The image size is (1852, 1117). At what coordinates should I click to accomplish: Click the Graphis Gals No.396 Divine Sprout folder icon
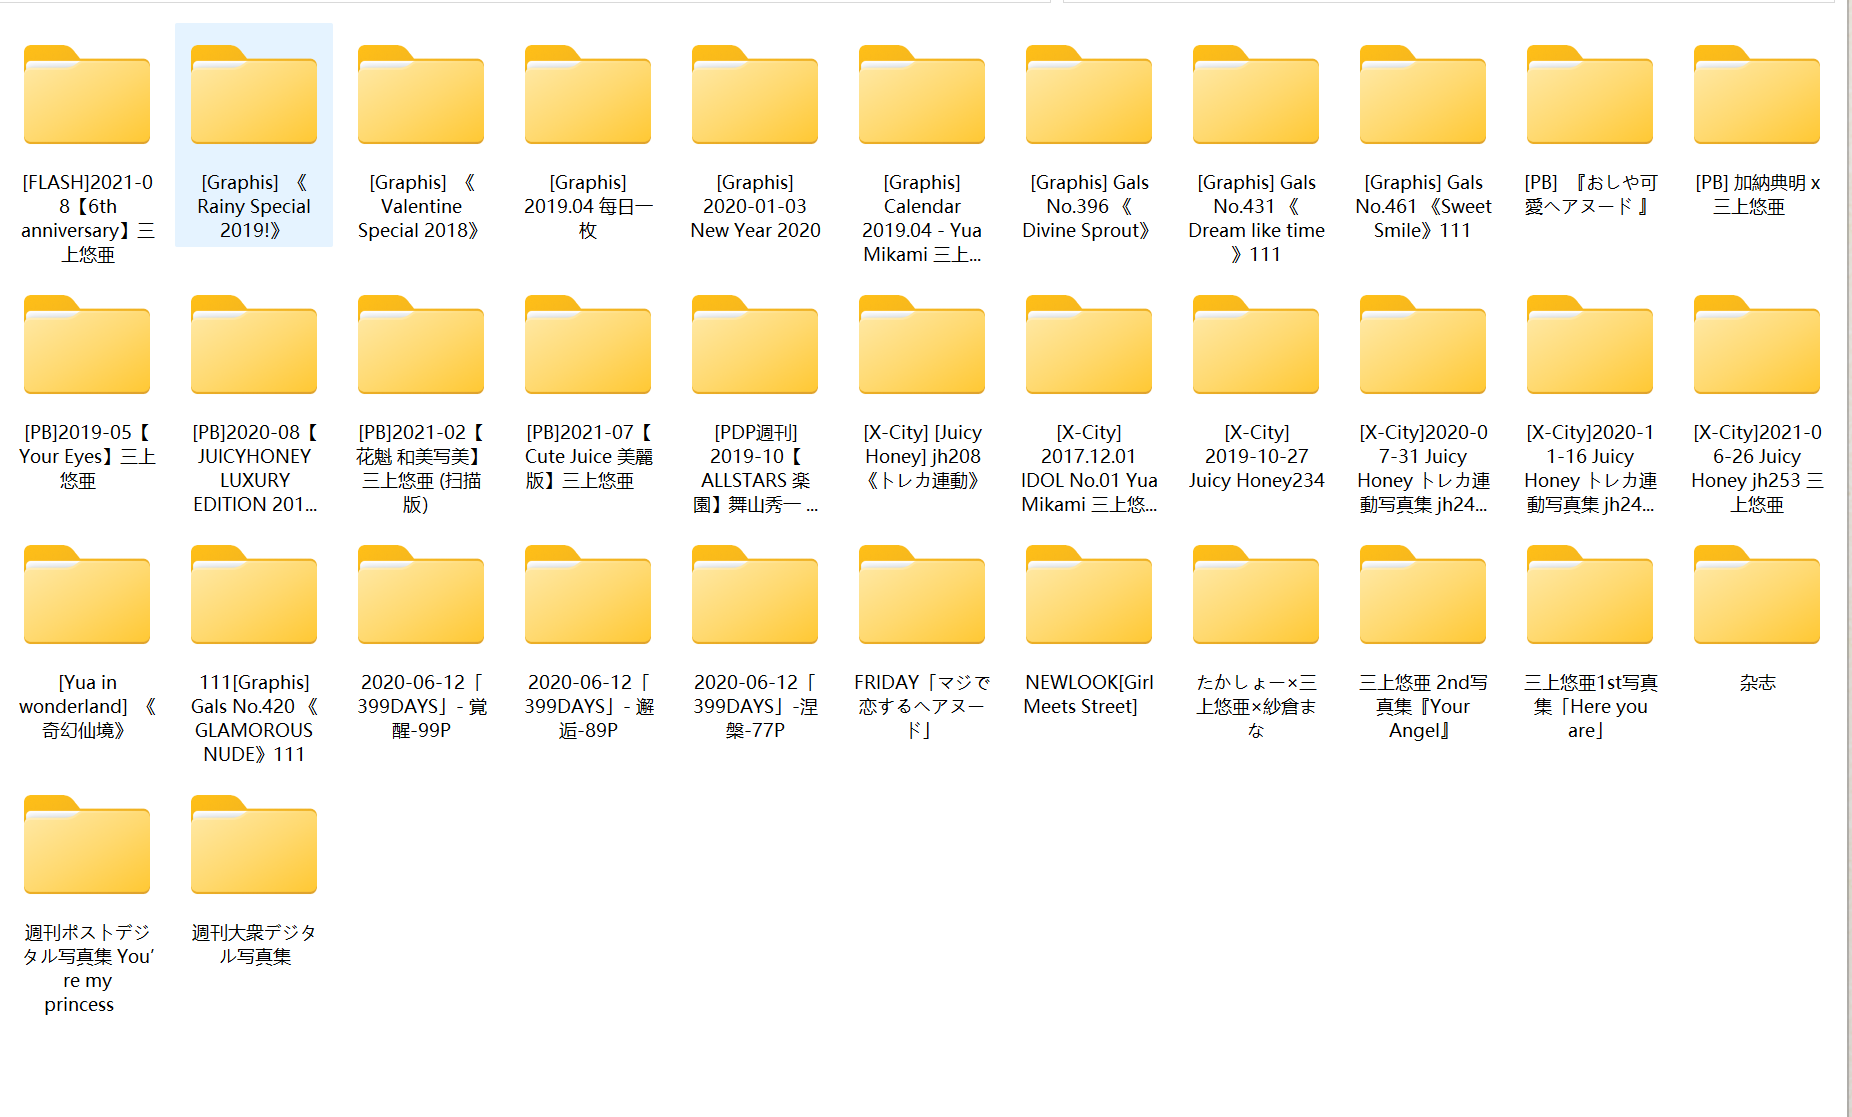1089,95
